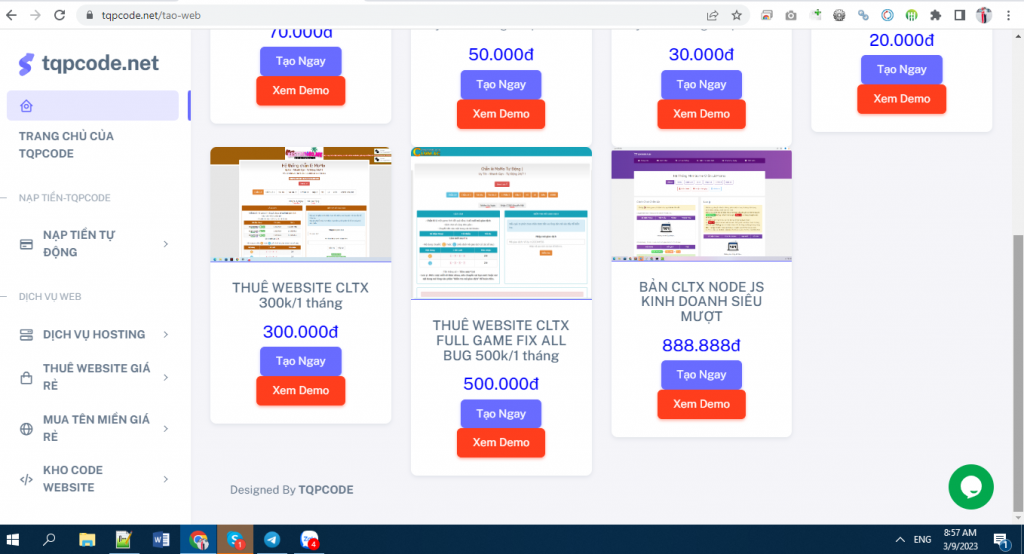This screenshot has width=1024, height=554.
Task: Click the page's vertical scrollbar thumb
Action: [1018, 370]
